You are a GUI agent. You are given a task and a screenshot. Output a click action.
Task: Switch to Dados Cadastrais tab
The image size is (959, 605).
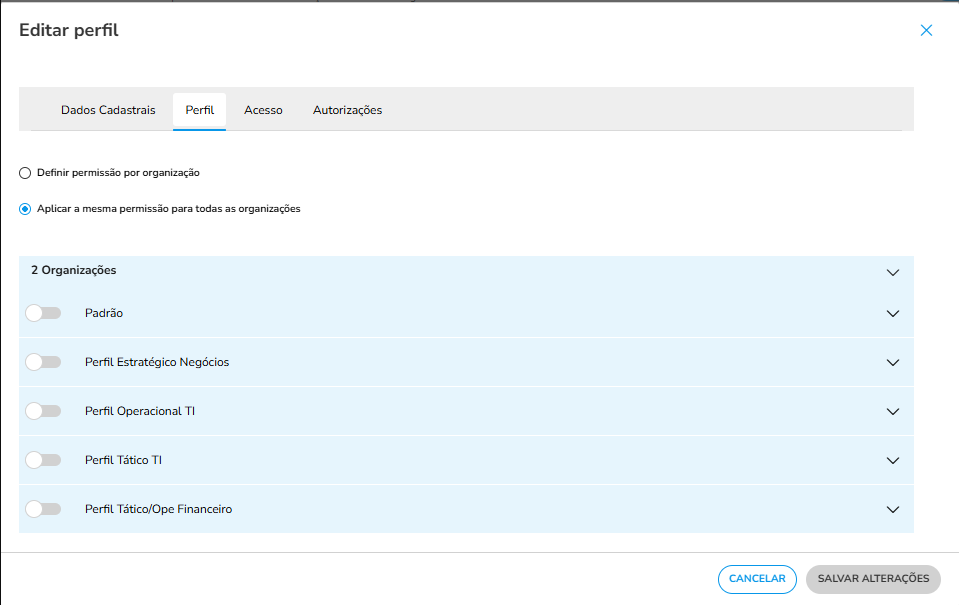[108, 110]
